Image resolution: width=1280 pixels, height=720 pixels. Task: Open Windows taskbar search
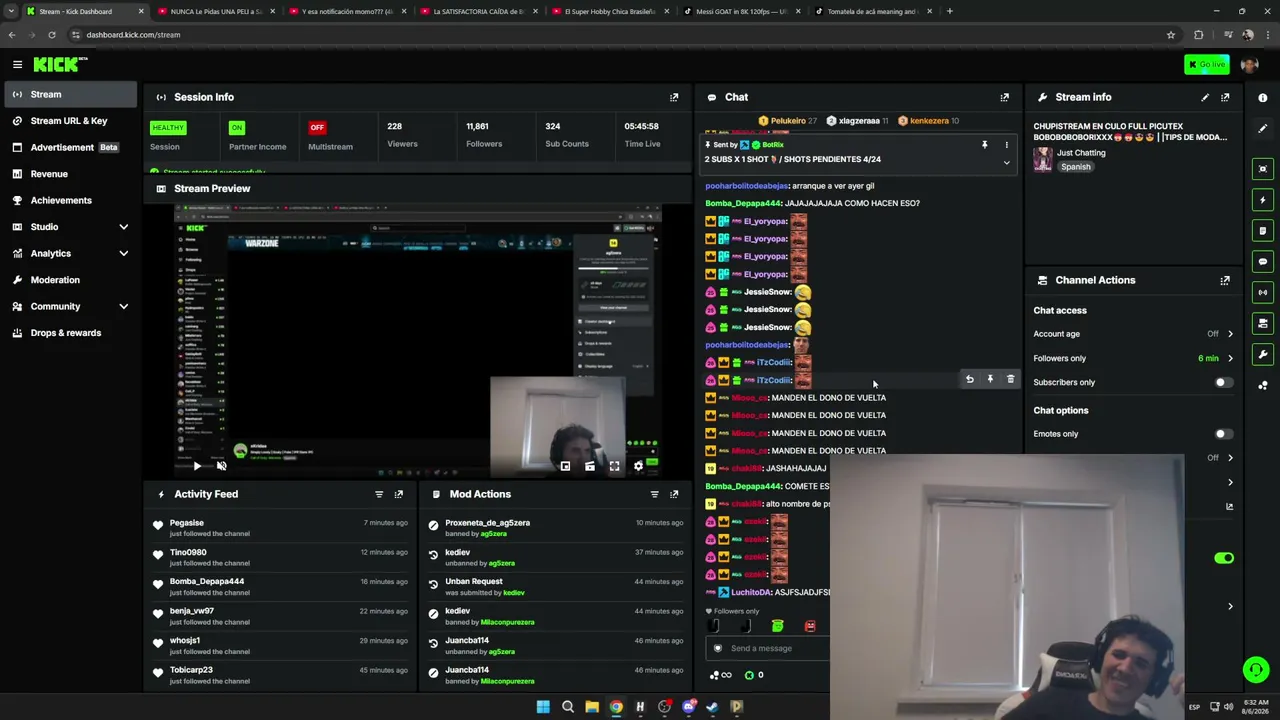pos(567,707)
